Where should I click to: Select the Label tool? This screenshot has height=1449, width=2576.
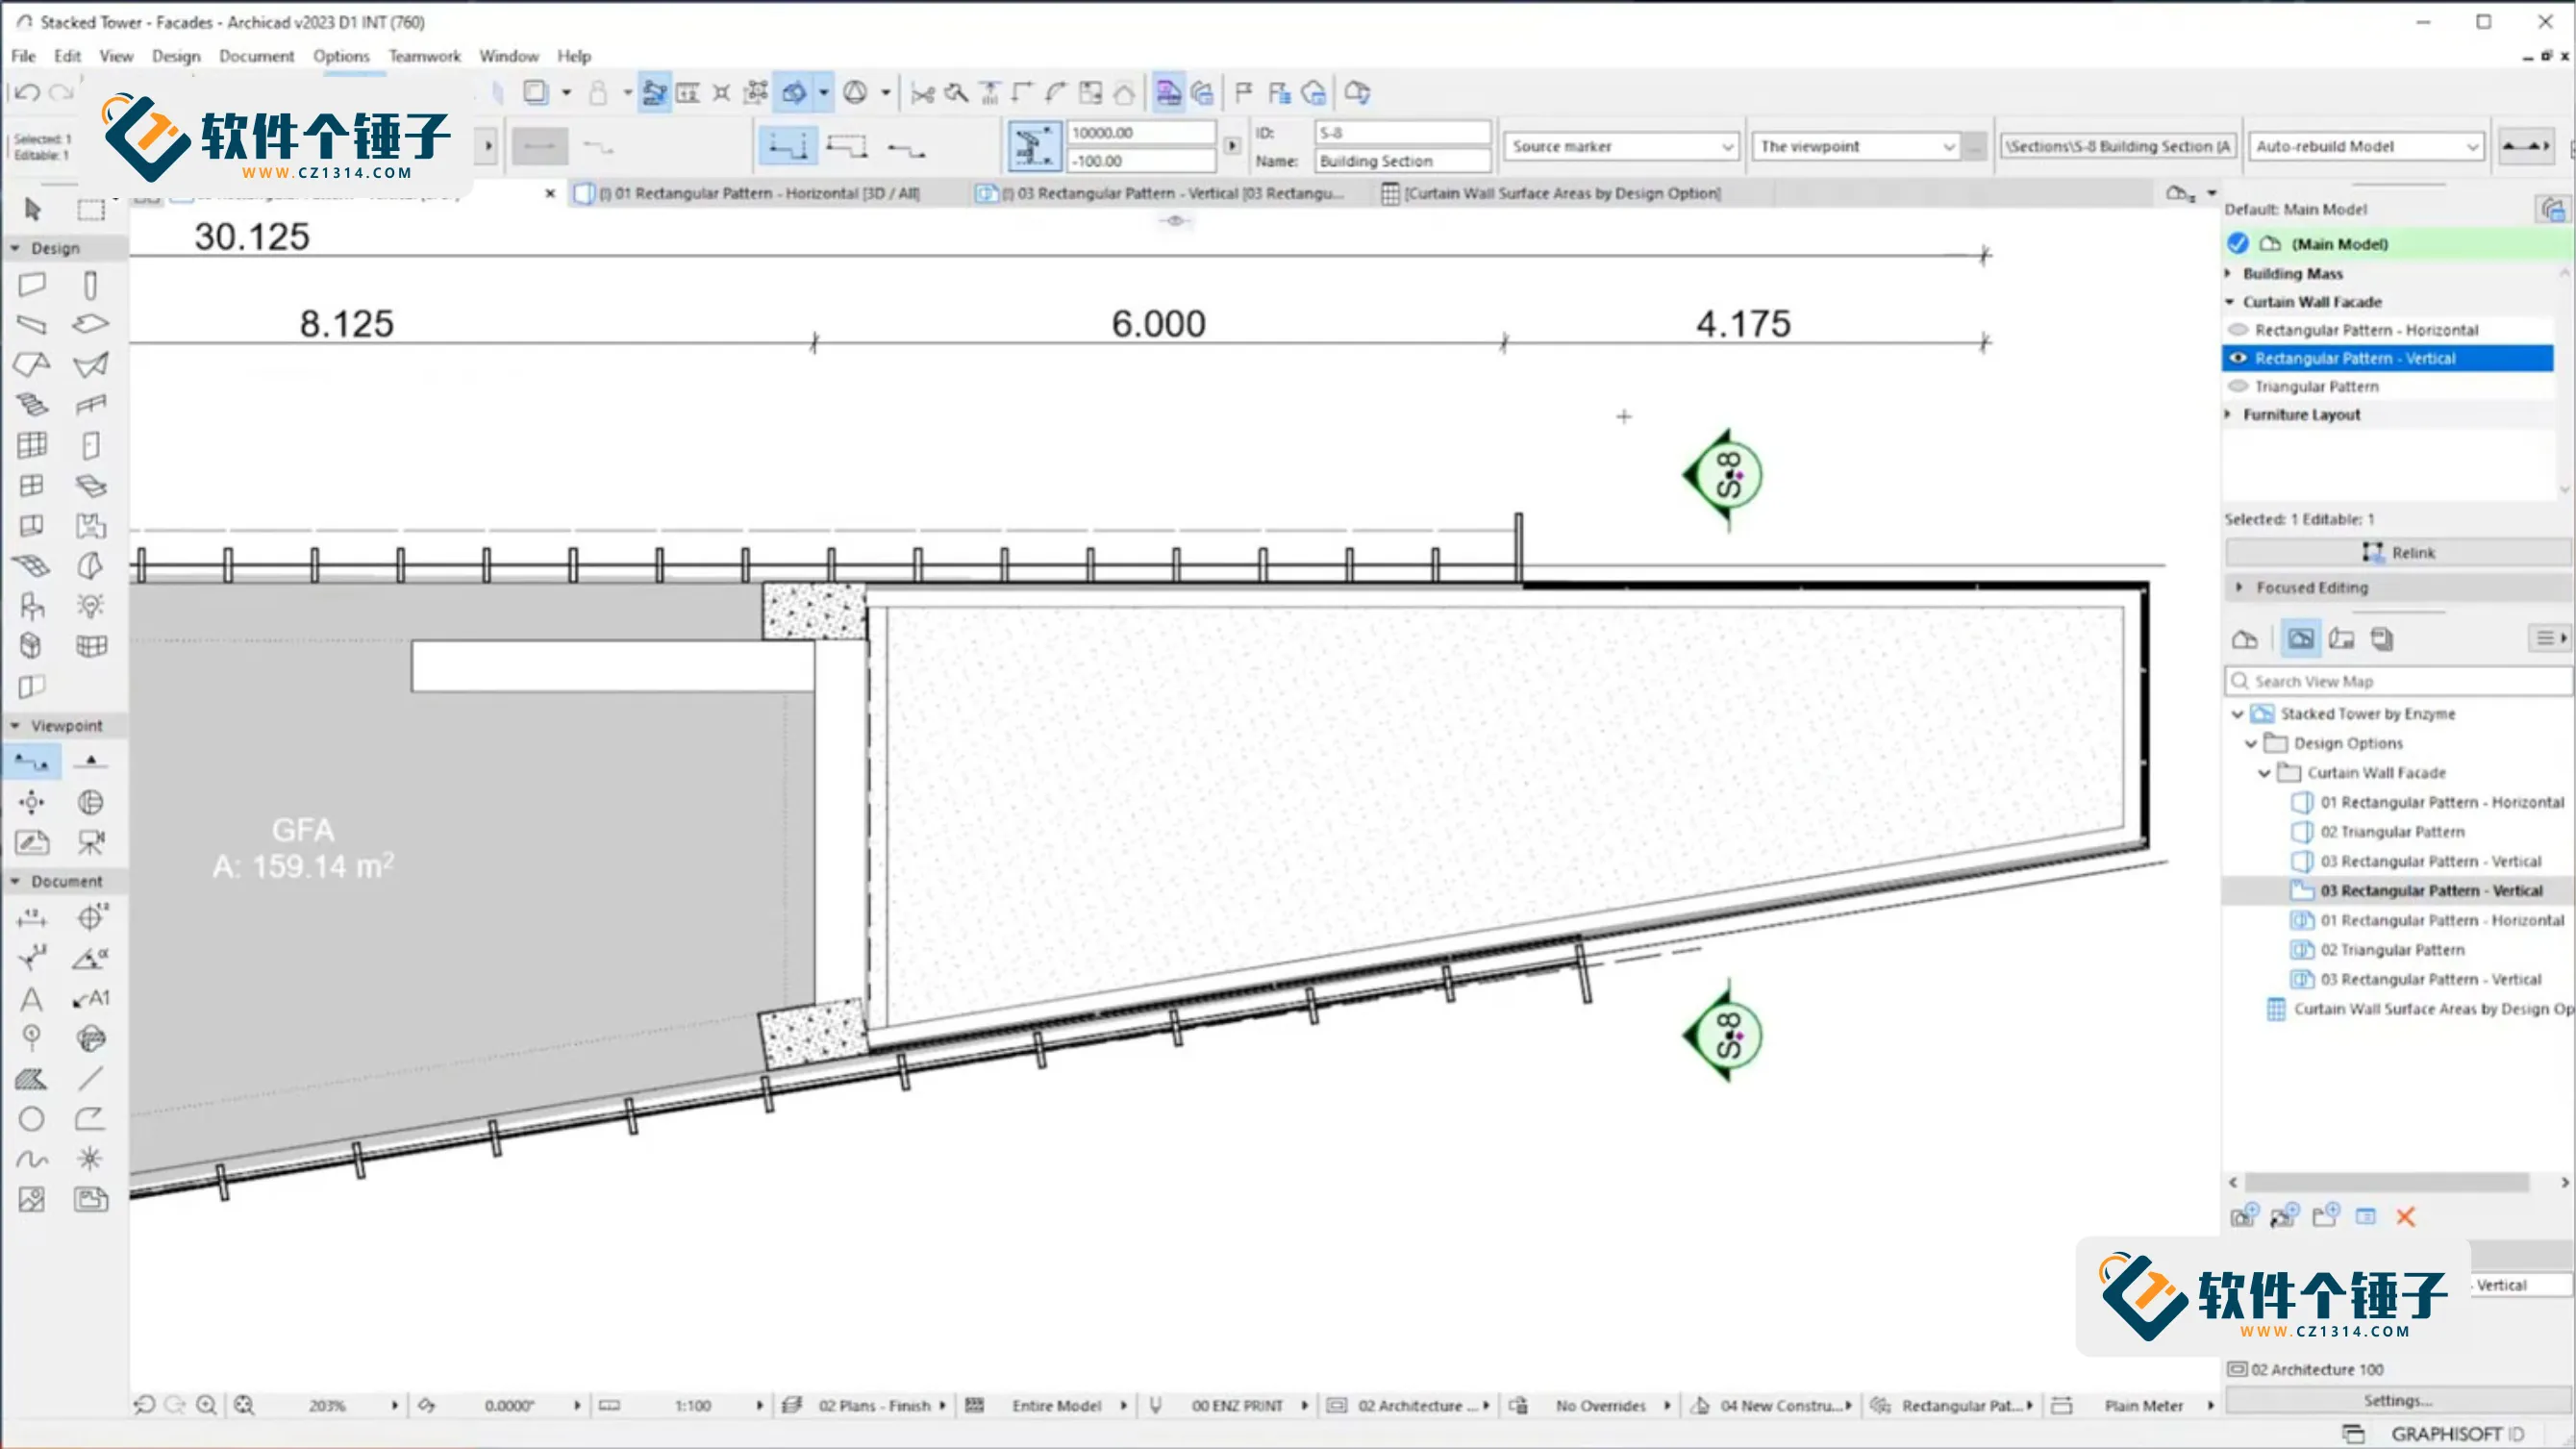pyautogui.click(x=91, y=998)
